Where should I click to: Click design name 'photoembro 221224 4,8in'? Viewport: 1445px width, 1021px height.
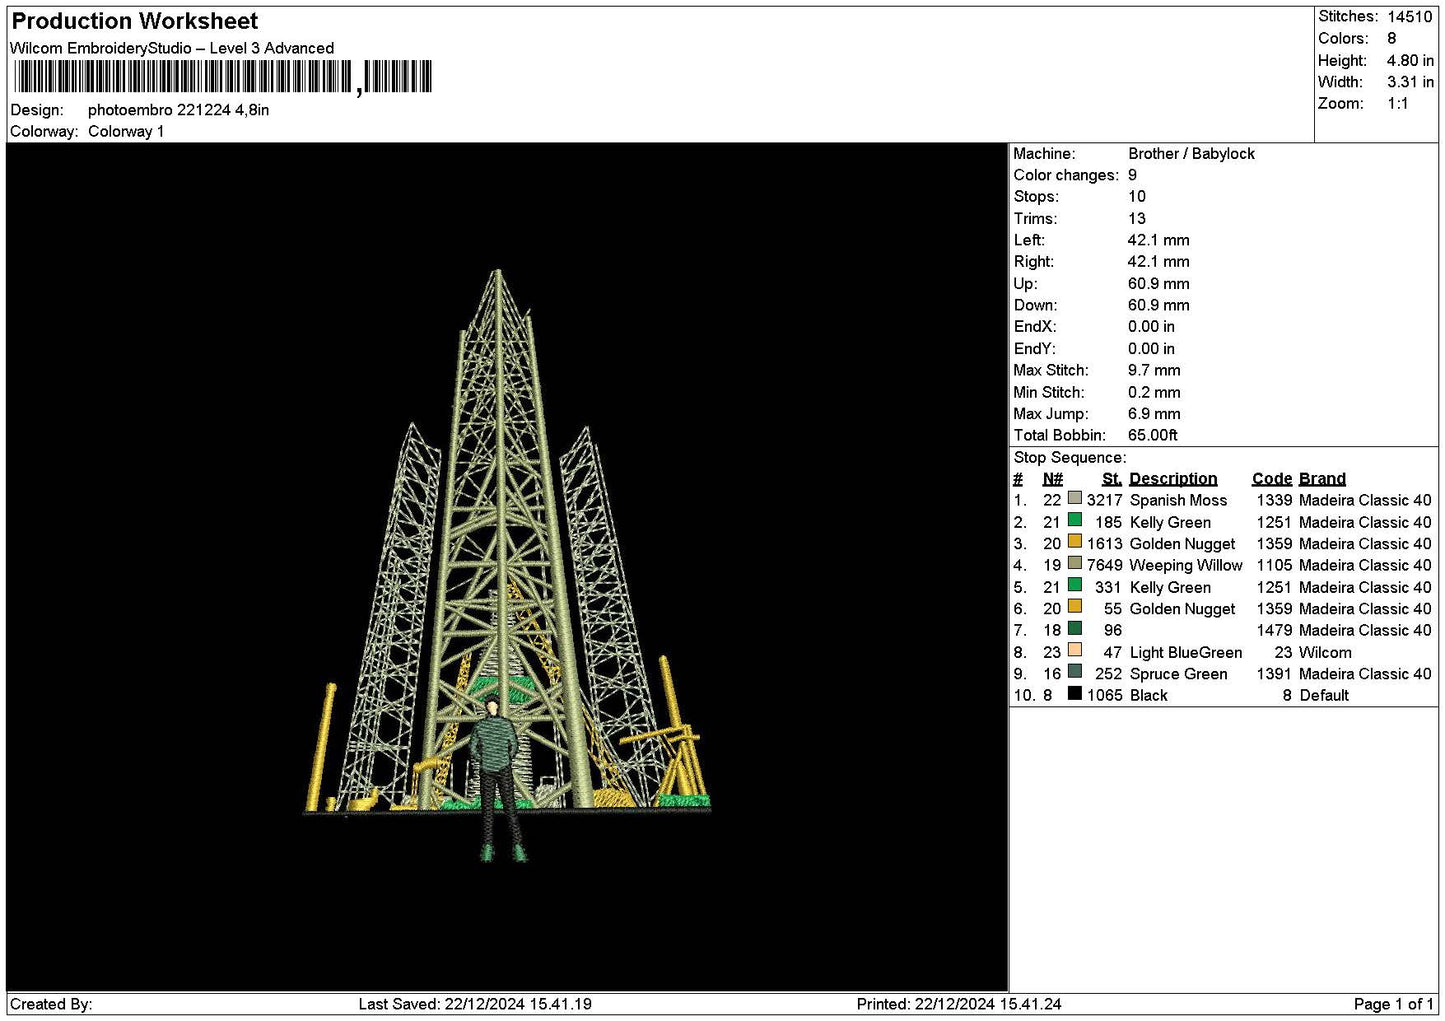[178, 110]
